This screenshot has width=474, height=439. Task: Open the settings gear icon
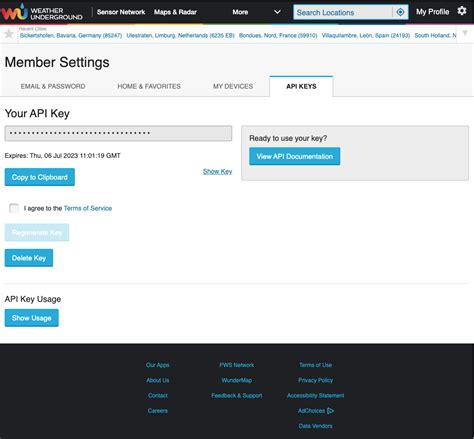pos(462,11)
